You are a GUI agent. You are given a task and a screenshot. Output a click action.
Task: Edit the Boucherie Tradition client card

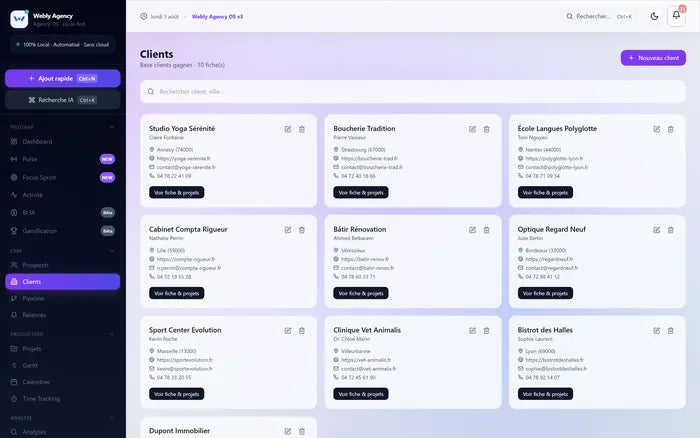(472, 129)
